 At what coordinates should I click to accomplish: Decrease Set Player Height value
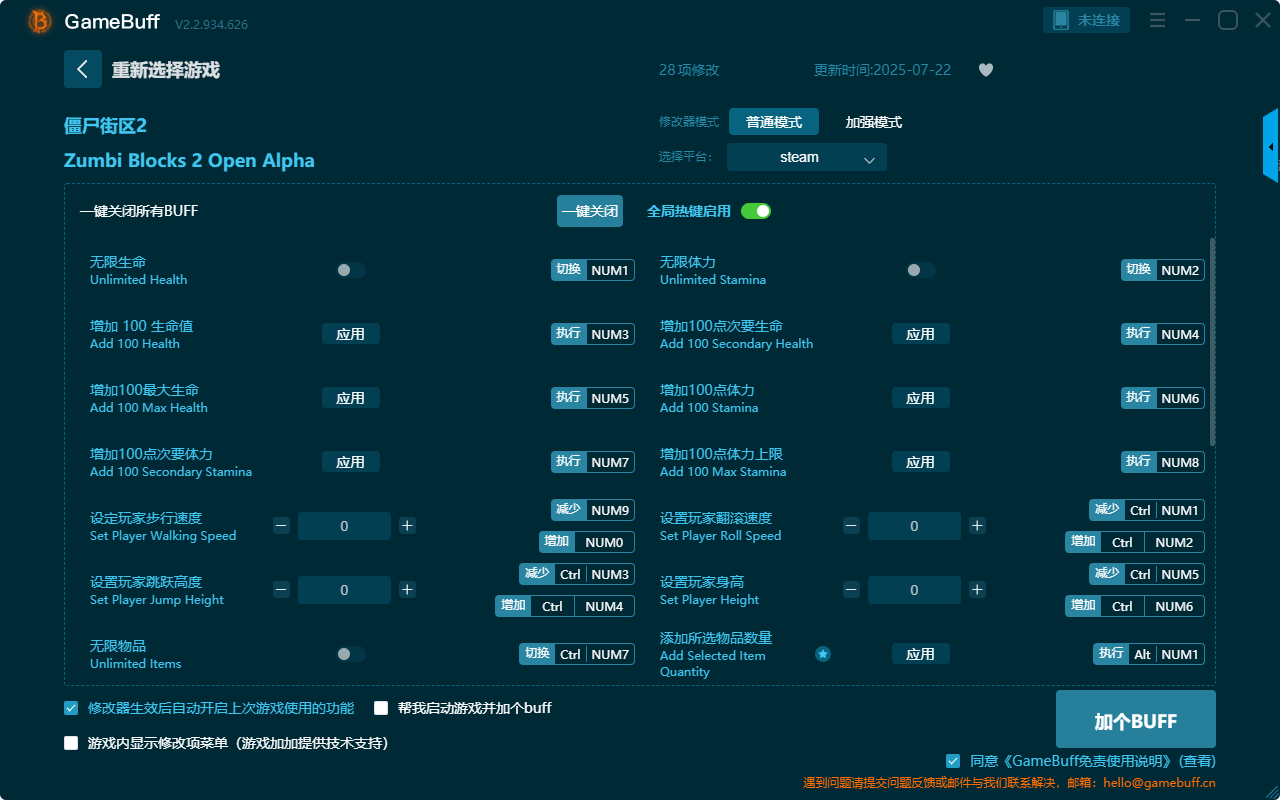click(x=852, y=590)
